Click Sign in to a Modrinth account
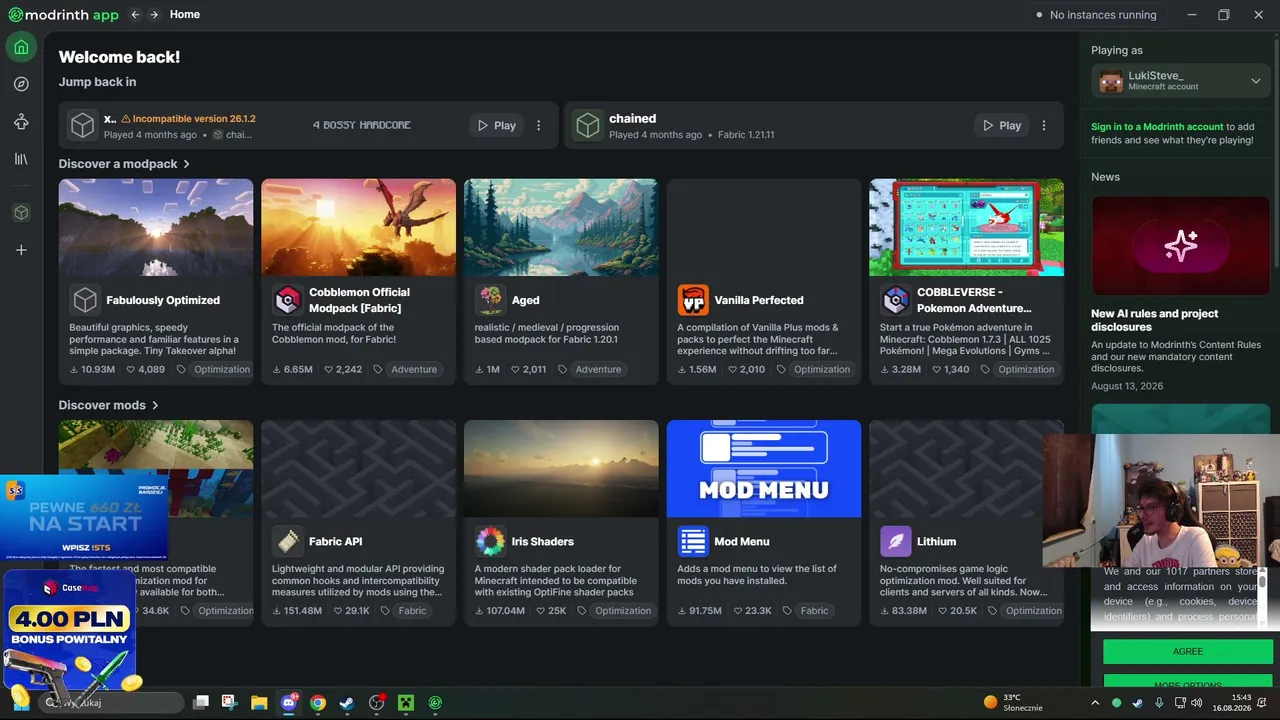Image resolution: width=1280 pixels, height=720 pixels. pos(1157,127)
